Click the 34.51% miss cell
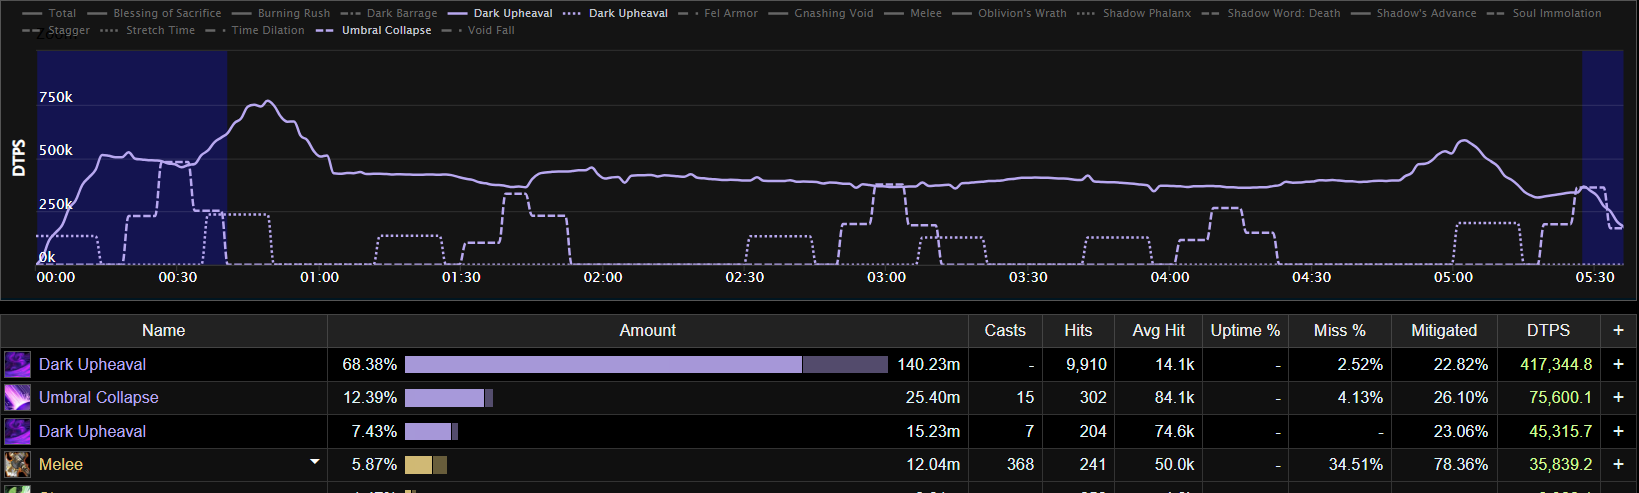Viewport: 1639px width, 493px height. point(1355,465)
